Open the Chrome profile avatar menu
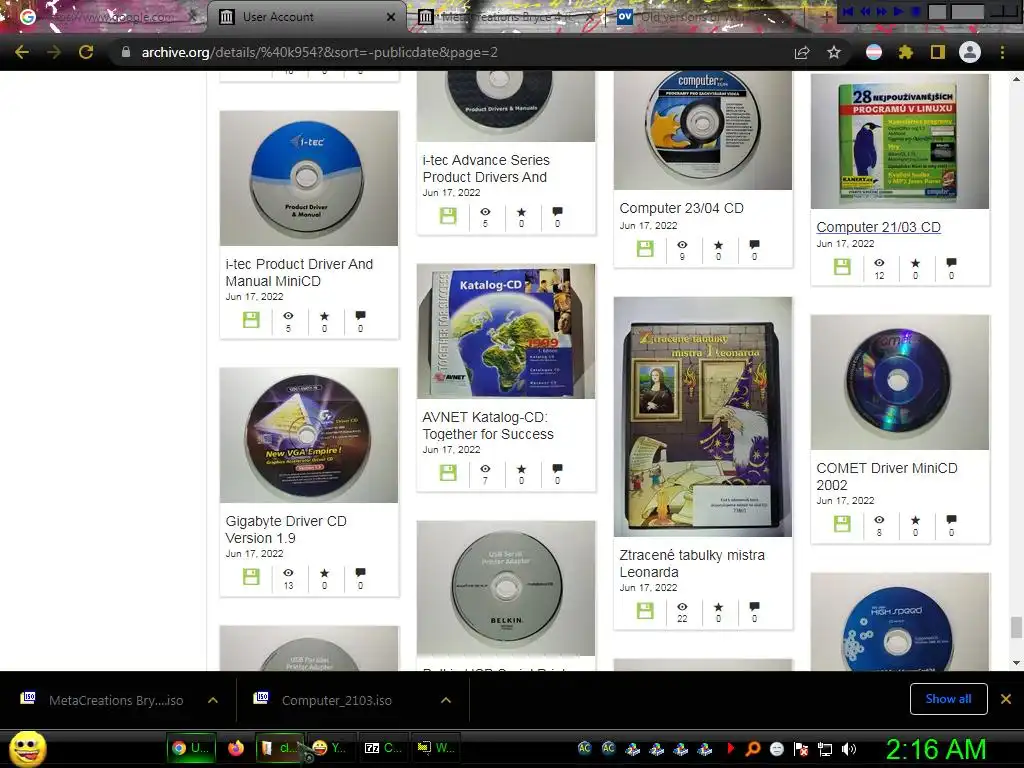The width and height of the screenshot is (1024, 768). coord(970,52)
